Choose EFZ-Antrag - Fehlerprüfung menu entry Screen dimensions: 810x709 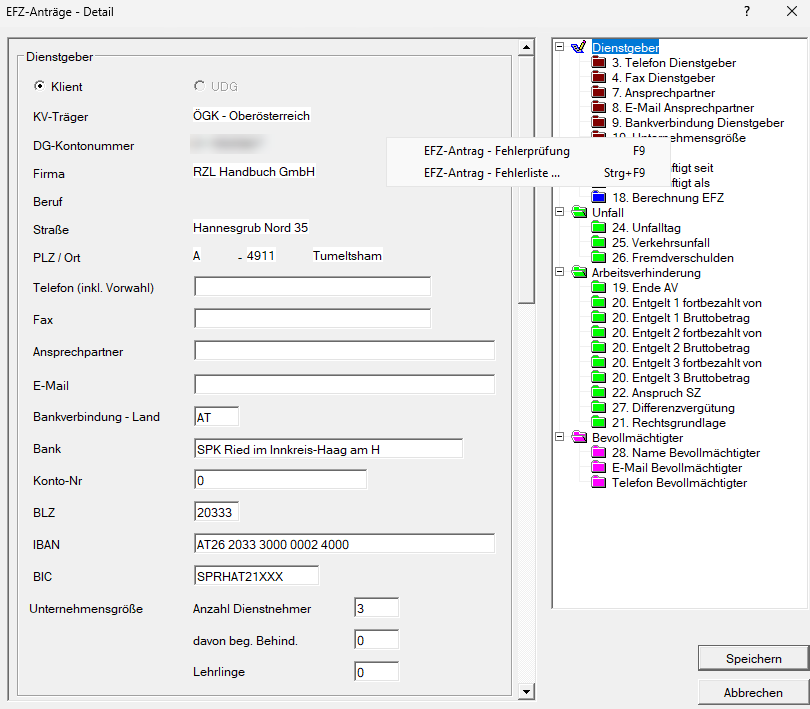(x=496, y=152)
